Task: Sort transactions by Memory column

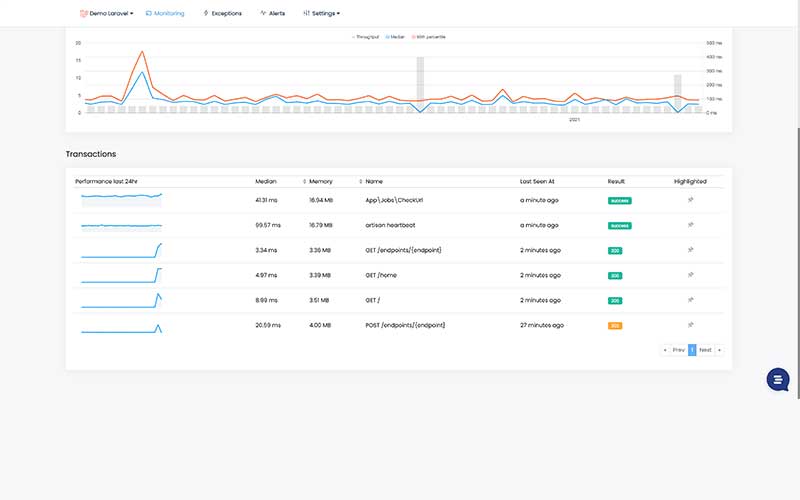Action: pos(320,181)
